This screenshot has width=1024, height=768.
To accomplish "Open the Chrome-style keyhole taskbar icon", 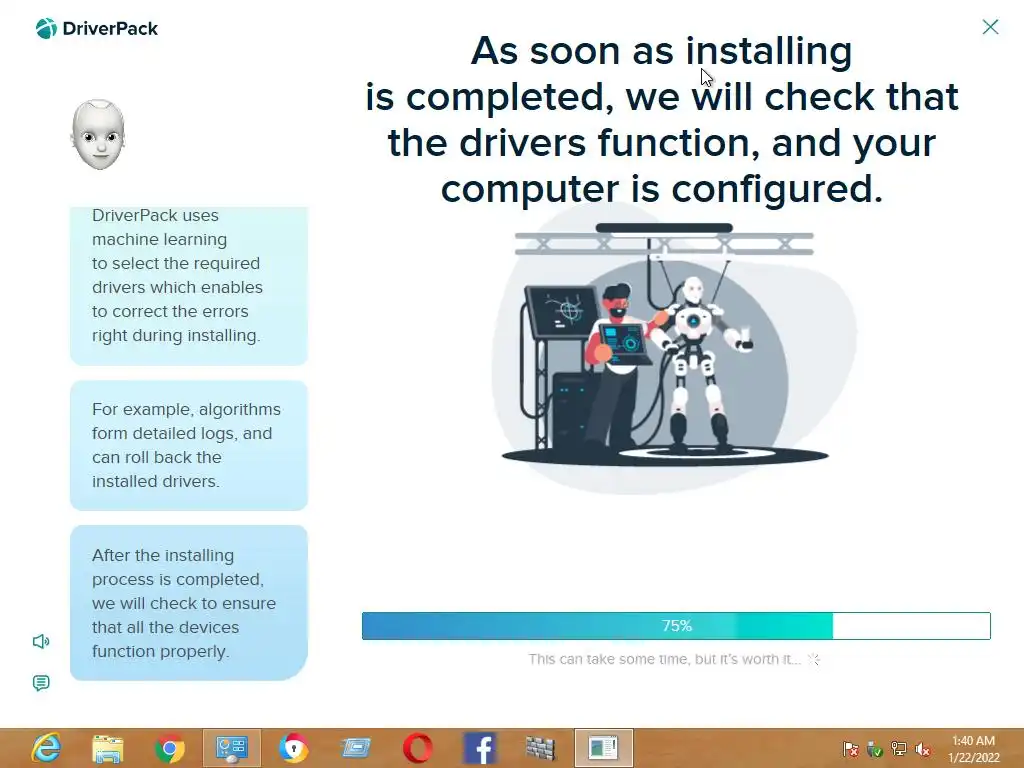I will 293,748.
